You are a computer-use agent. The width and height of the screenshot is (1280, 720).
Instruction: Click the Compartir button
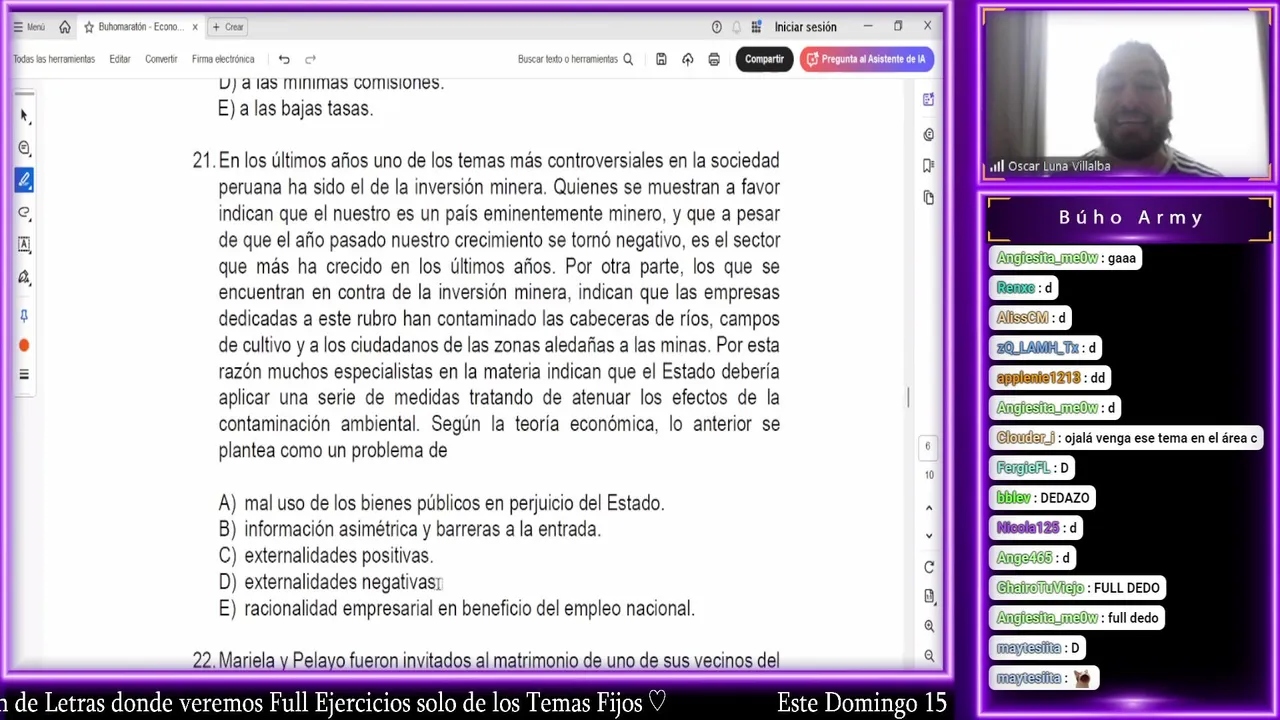pyautogui.click(x=764, y=59)
